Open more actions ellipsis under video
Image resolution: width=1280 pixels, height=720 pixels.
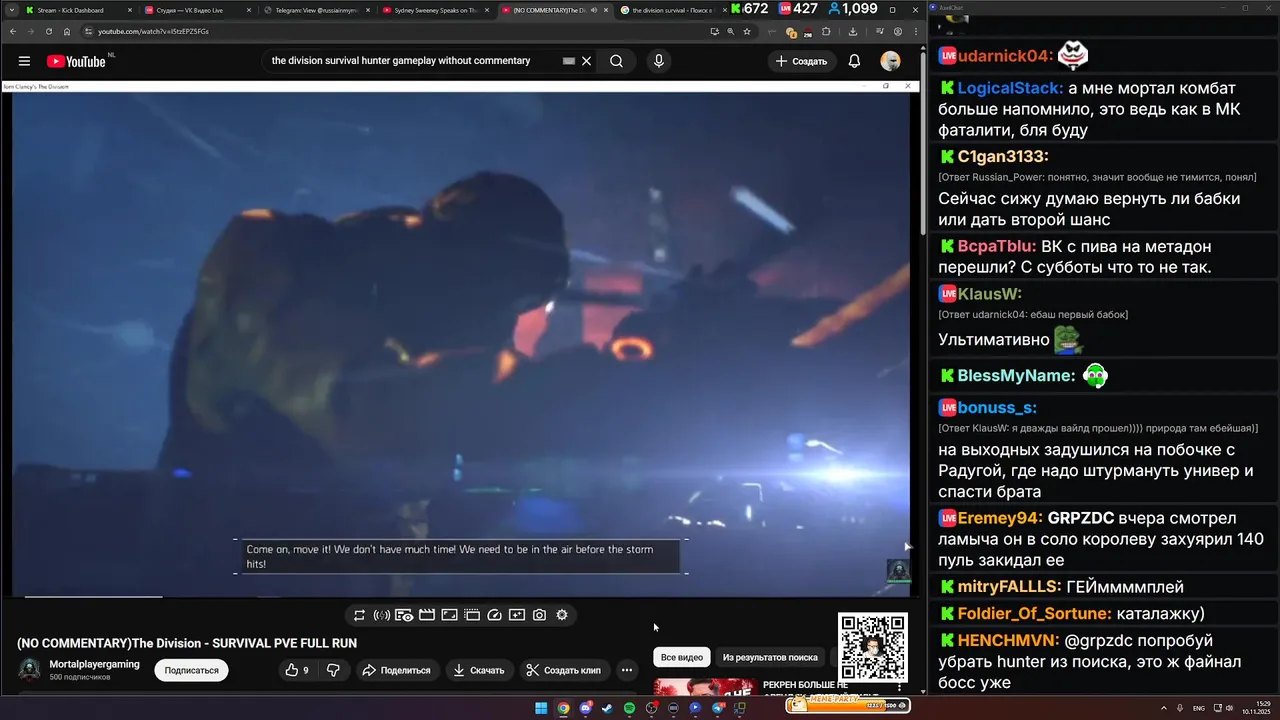(627, 670)
